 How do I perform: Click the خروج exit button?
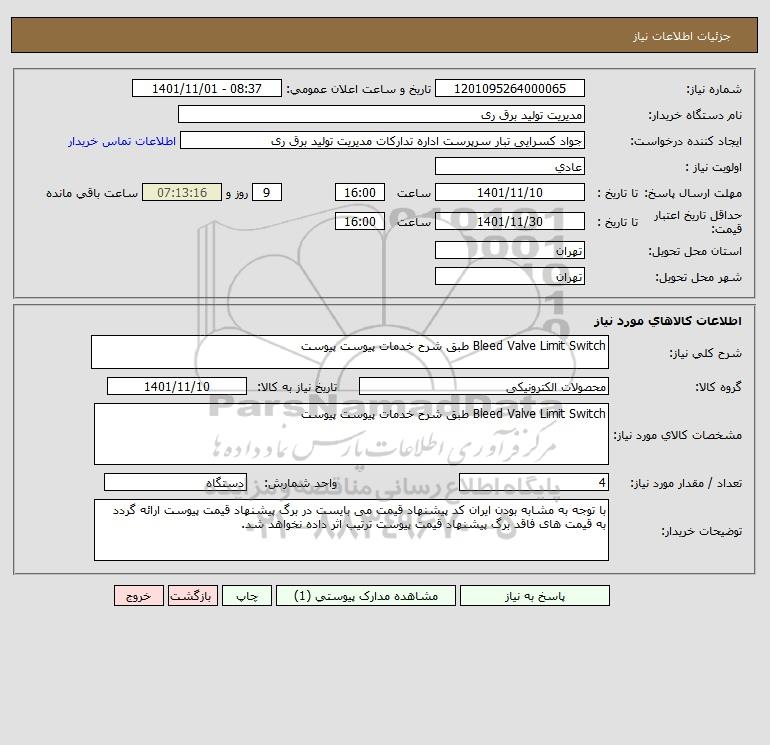[138, 596]
